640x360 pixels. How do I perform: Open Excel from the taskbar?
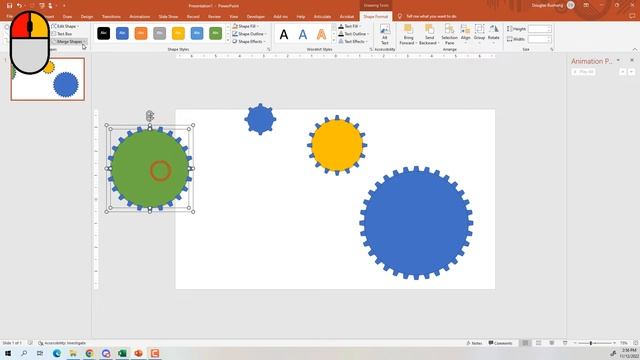[122, 353]
